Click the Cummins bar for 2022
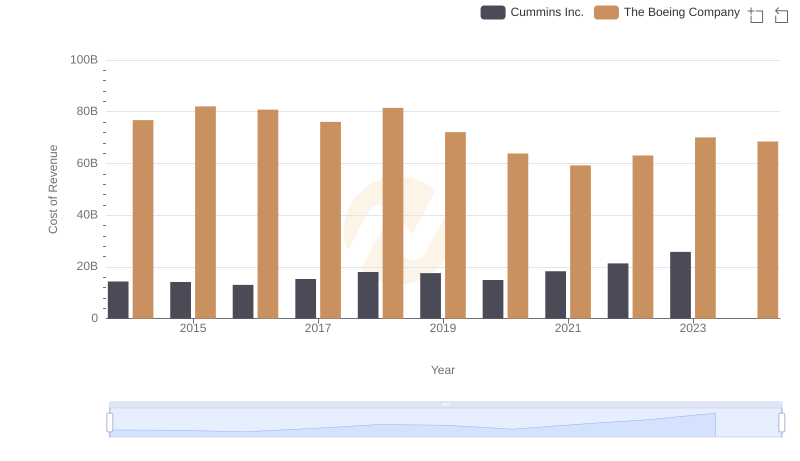 tap(618, 291)
